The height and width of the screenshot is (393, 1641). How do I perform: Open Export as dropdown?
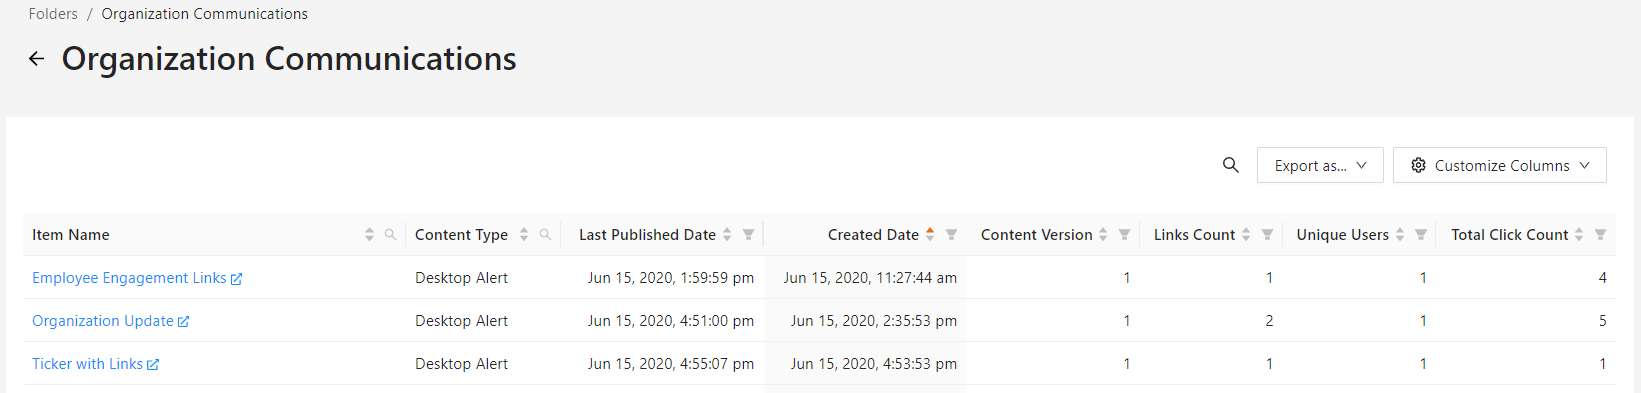click(x=1320, y=165)
